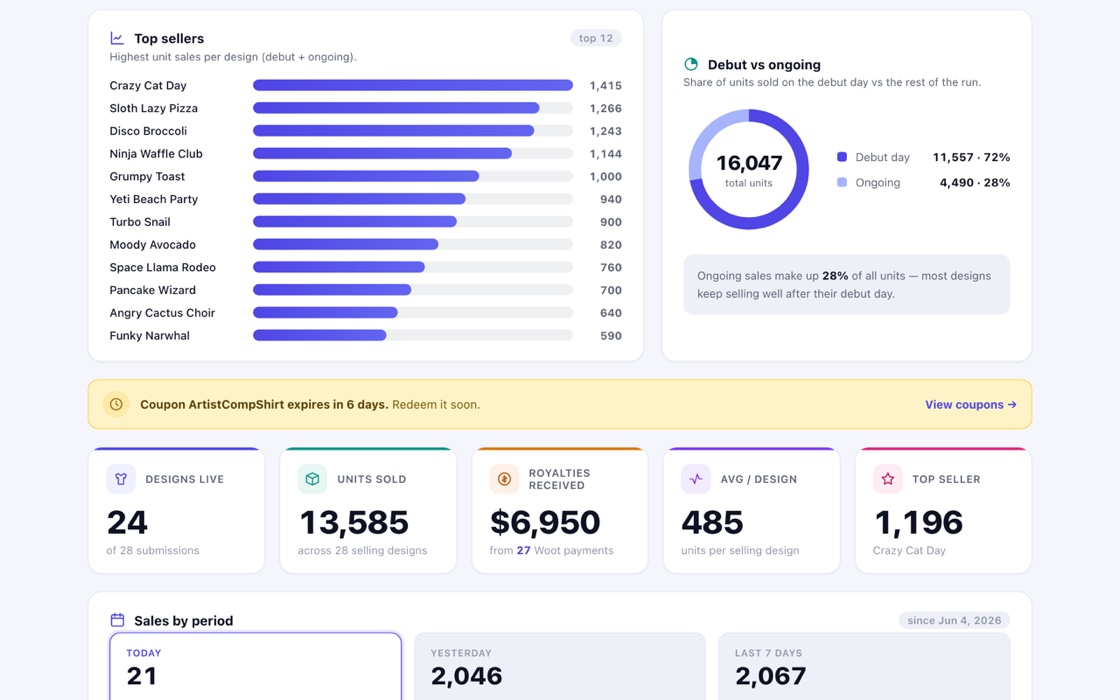The width and height of the screenshot is (1120, 700).
Task: Click the Space Llama Rodeo design name
Action: click(x=162, y=267)
